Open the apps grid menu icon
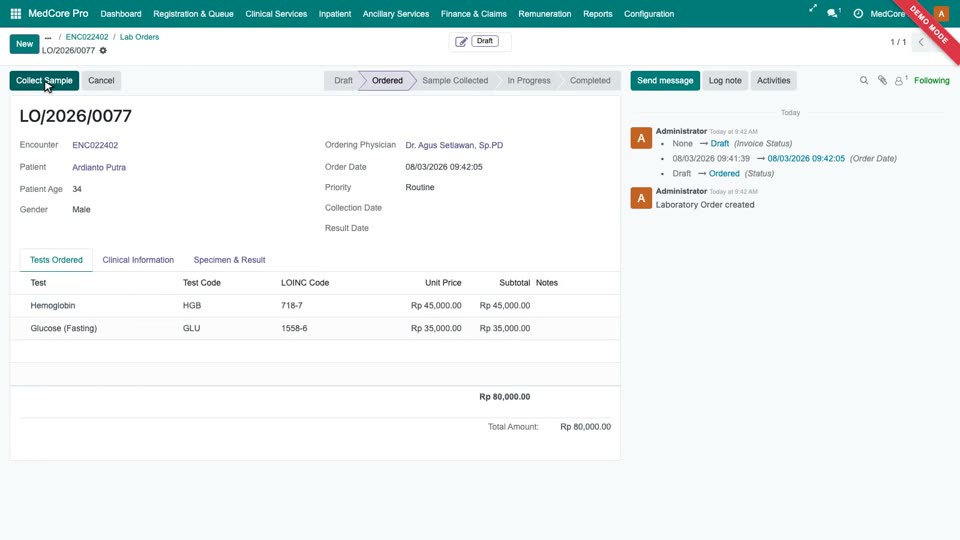This screenshot has height=540, width=960. [x=16, y=13]
